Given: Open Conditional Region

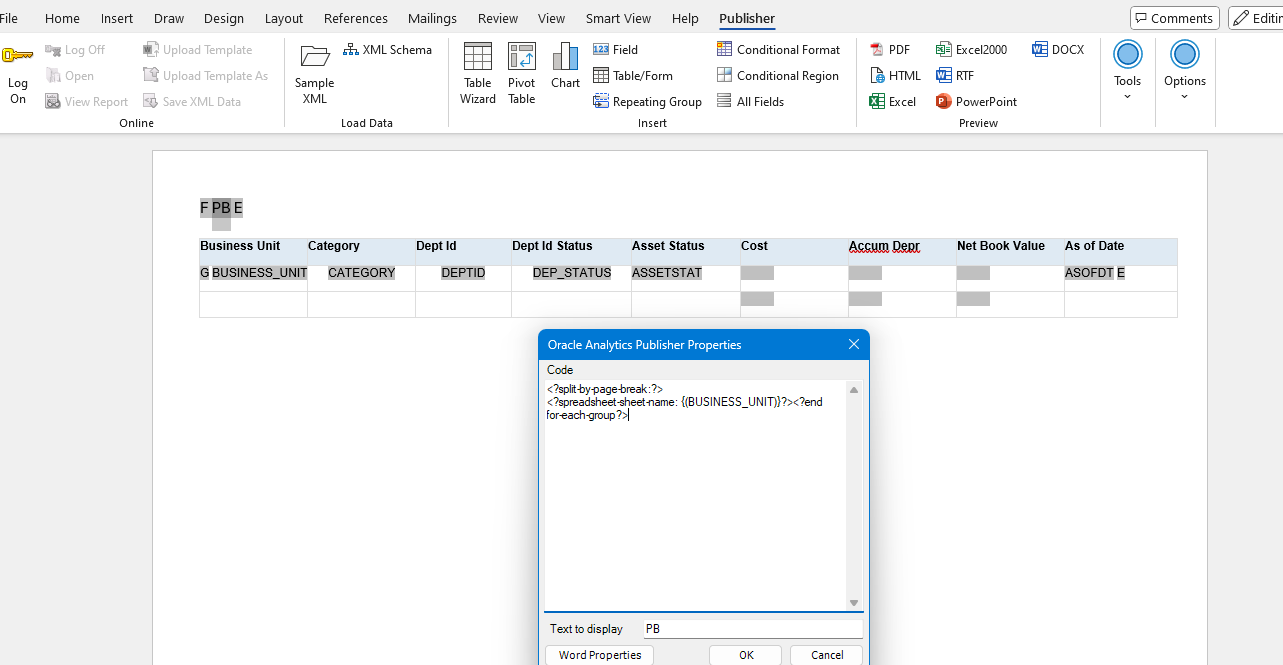Looking at the screenshot, I should click(778, 76).
